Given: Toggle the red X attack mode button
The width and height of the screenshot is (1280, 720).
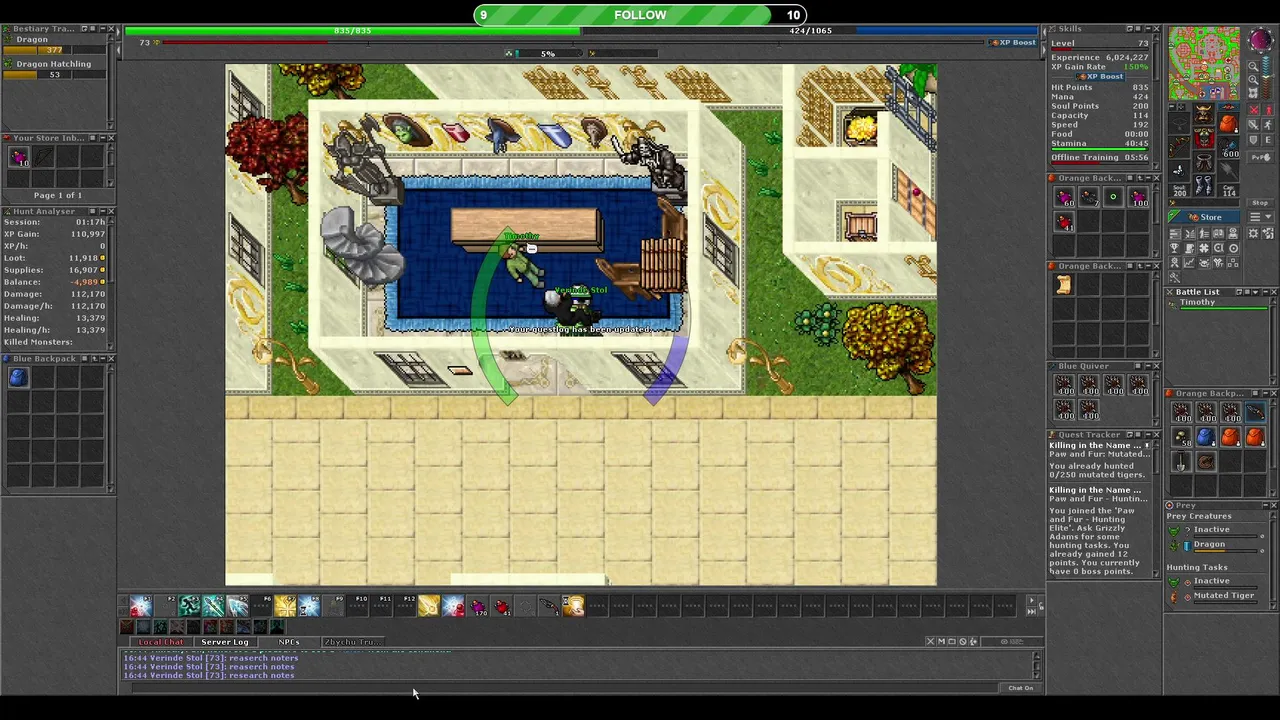Looking at the screenshot, I should tap(1253, 110).
